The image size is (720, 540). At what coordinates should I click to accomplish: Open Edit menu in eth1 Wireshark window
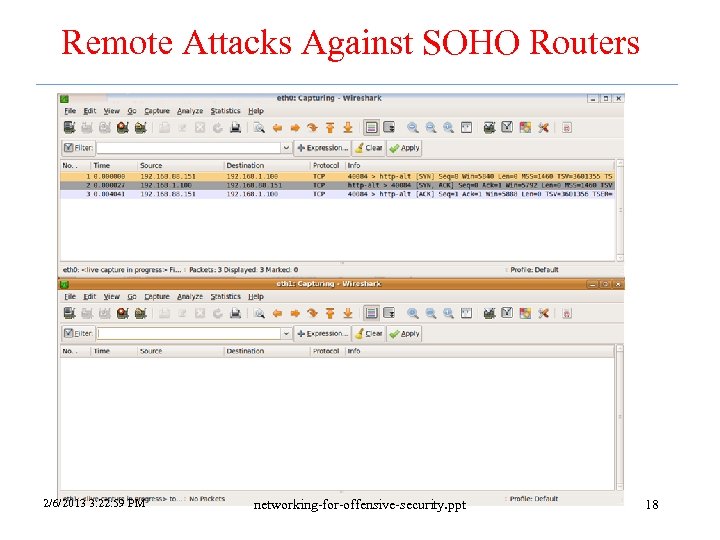click(x=90, y=297)
